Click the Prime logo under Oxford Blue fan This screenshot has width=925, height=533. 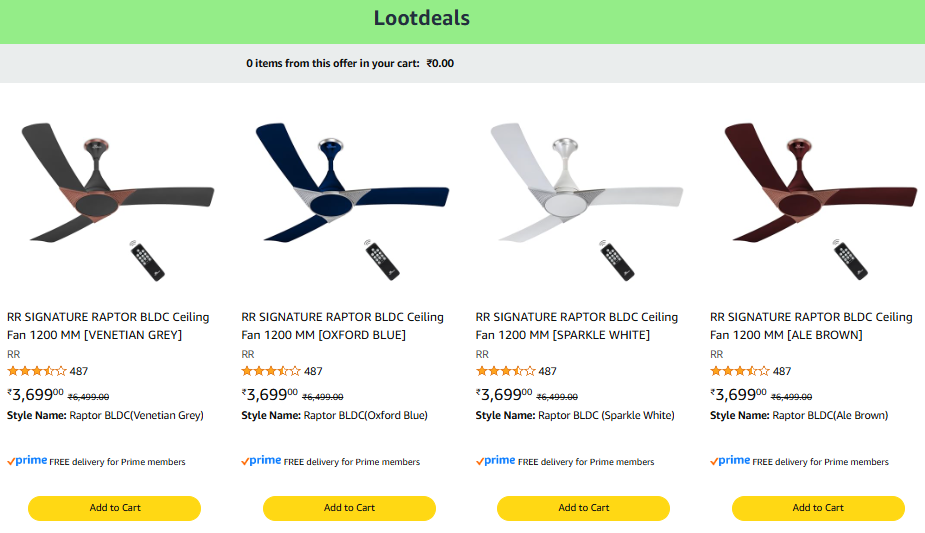point(262,461)
